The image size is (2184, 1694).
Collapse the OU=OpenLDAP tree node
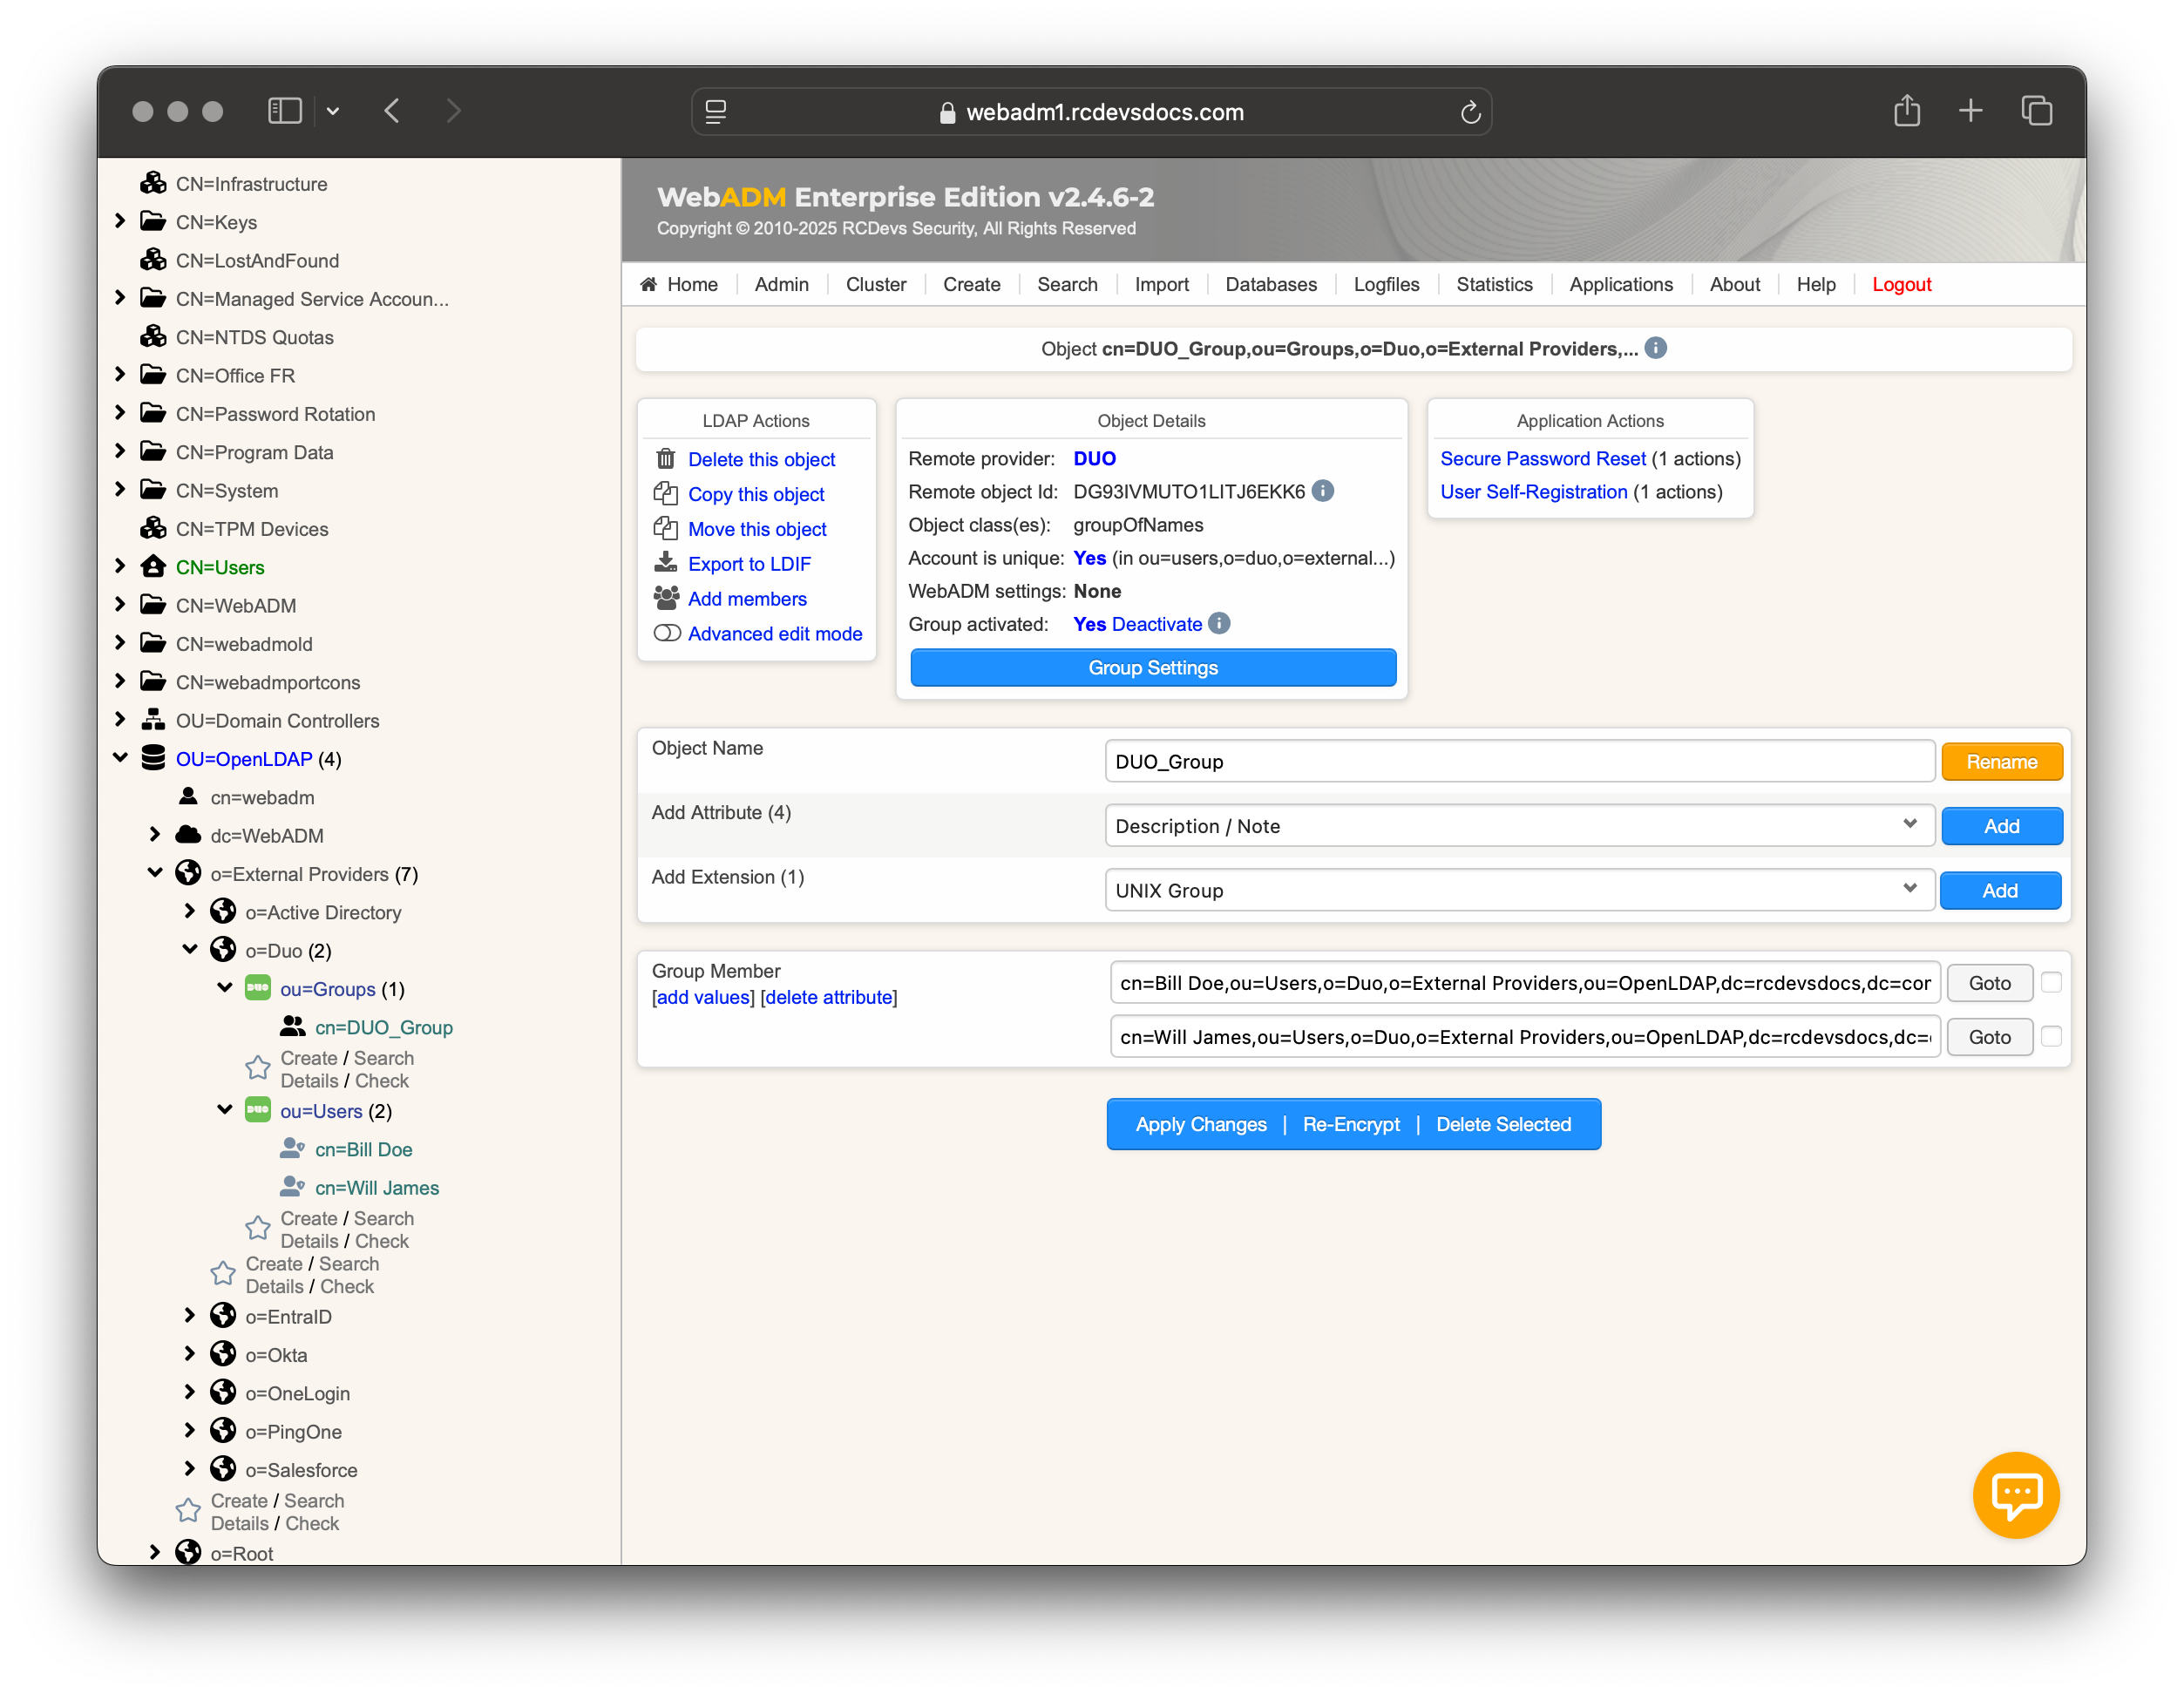pyautogui.click(x=121, y=758)
